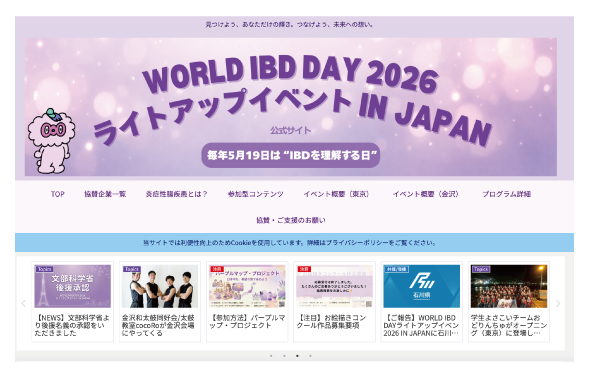Click ライトアップイベント IN JAPAN banner text
The height and width of the screenshot is (375, 590).
293,116
